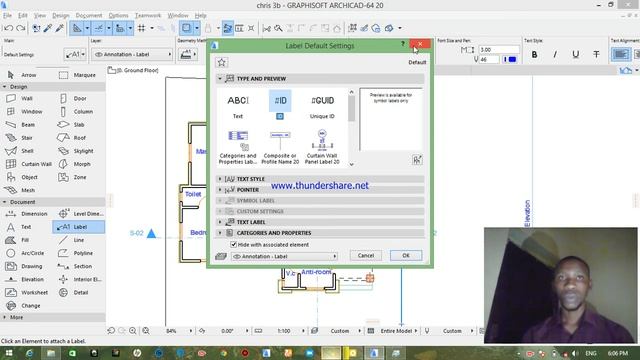The height and width of the screenshot is (360, 640).
Task: Open the Edit menu
Action: click(23, 16)
